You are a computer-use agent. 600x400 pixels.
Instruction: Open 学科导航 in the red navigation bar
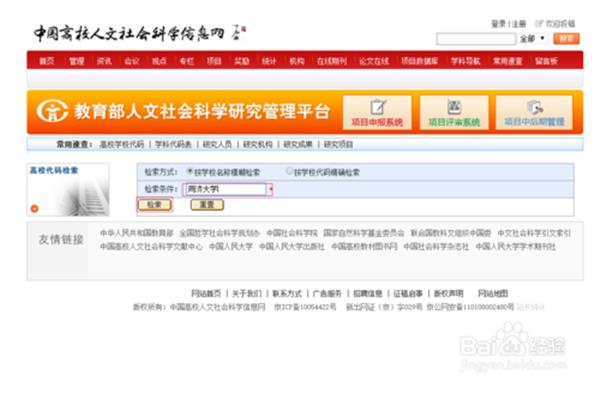click(465, 61)
